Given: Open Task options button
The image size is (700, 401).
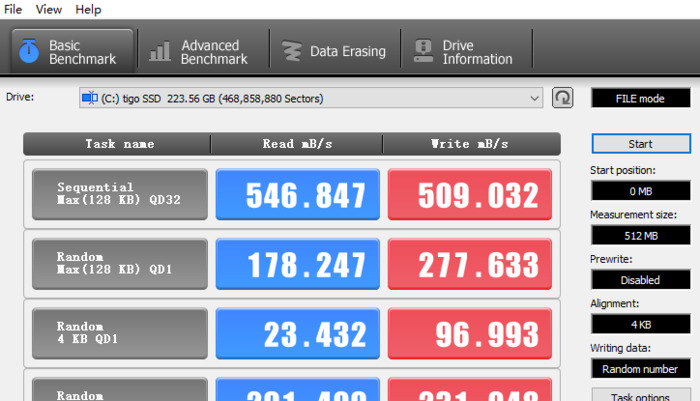Looking at the screenshot, I should tap(640, 395).
